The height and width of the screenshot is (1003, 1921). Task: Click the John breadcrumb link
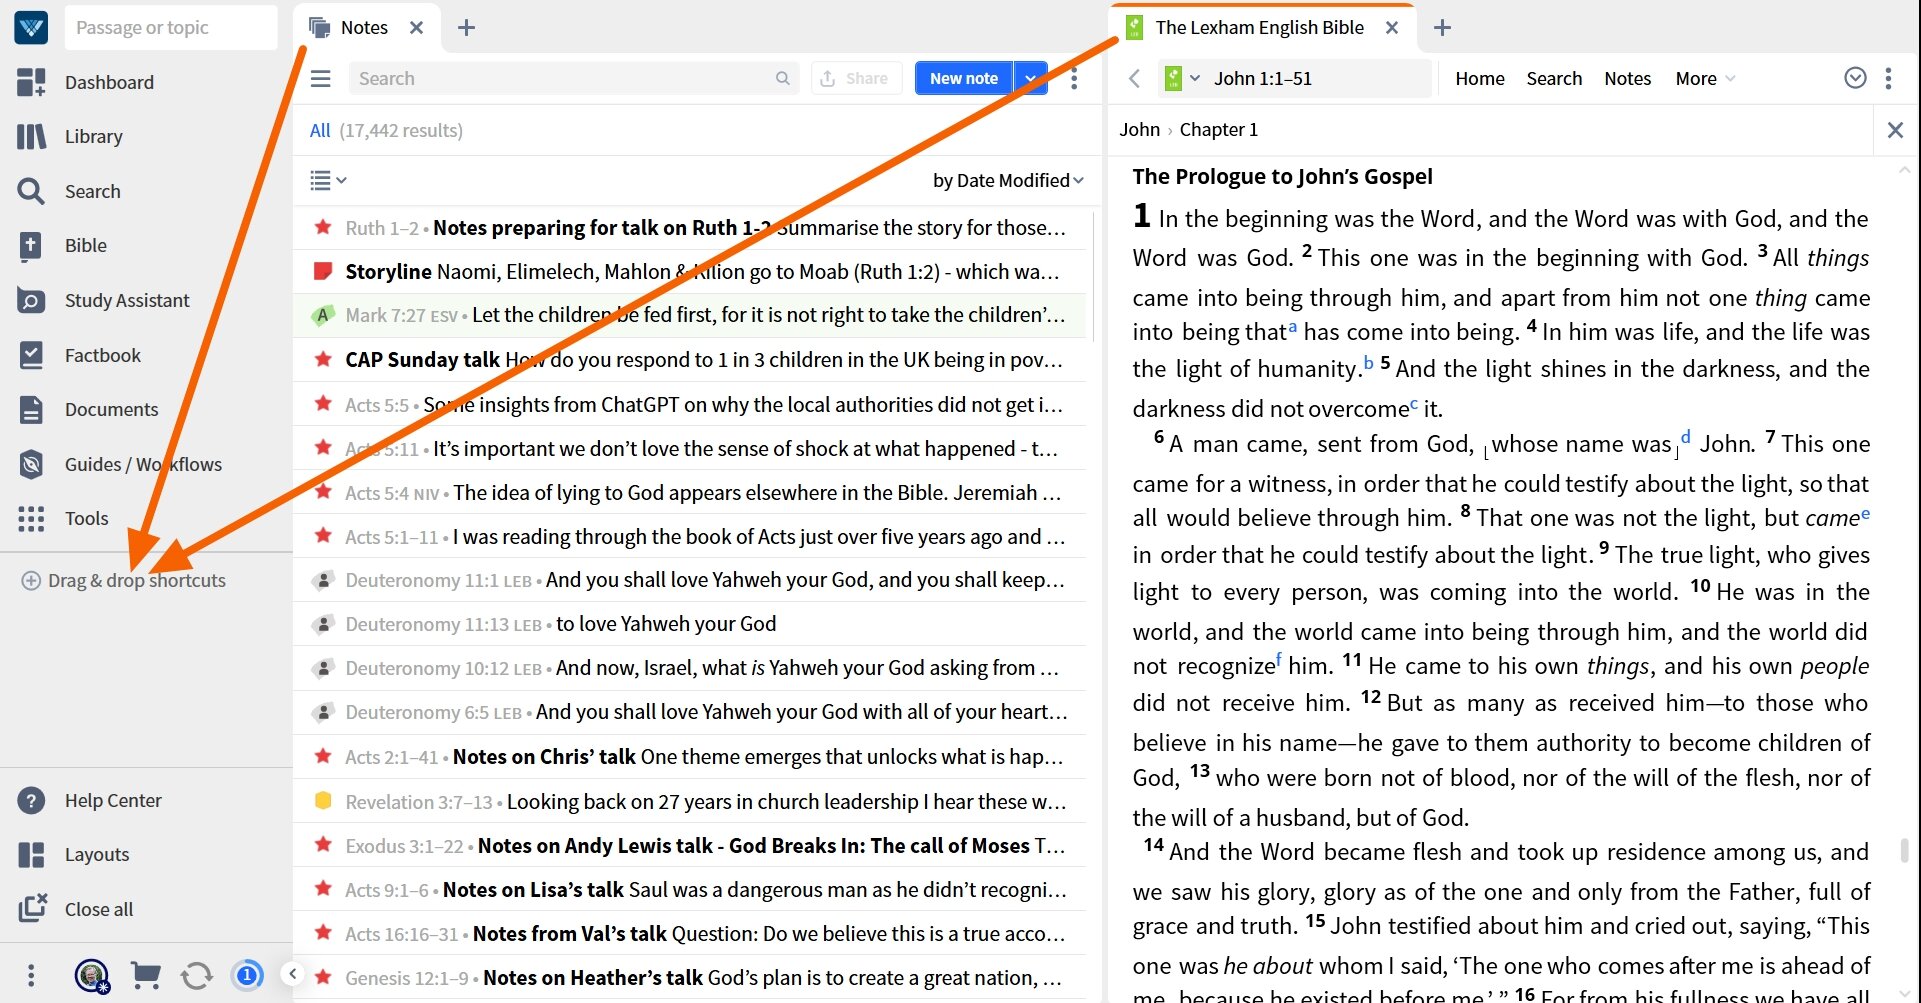[1139, 129]
